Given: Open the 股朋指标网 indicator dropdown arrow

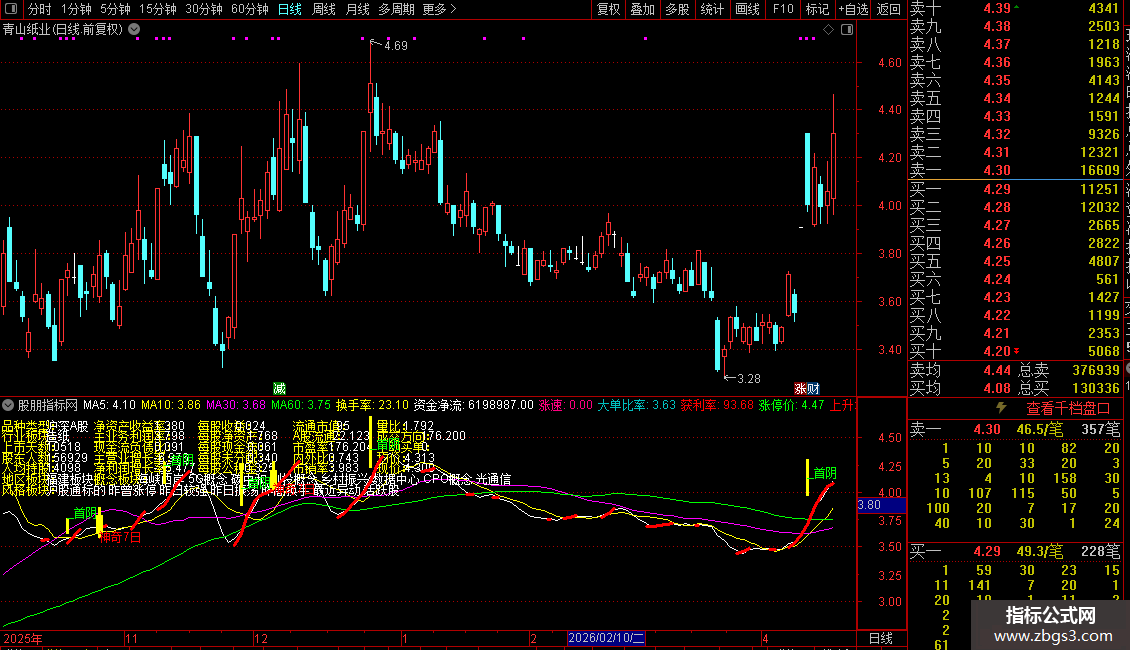Looking at the screenshot, I should (8, 405).
